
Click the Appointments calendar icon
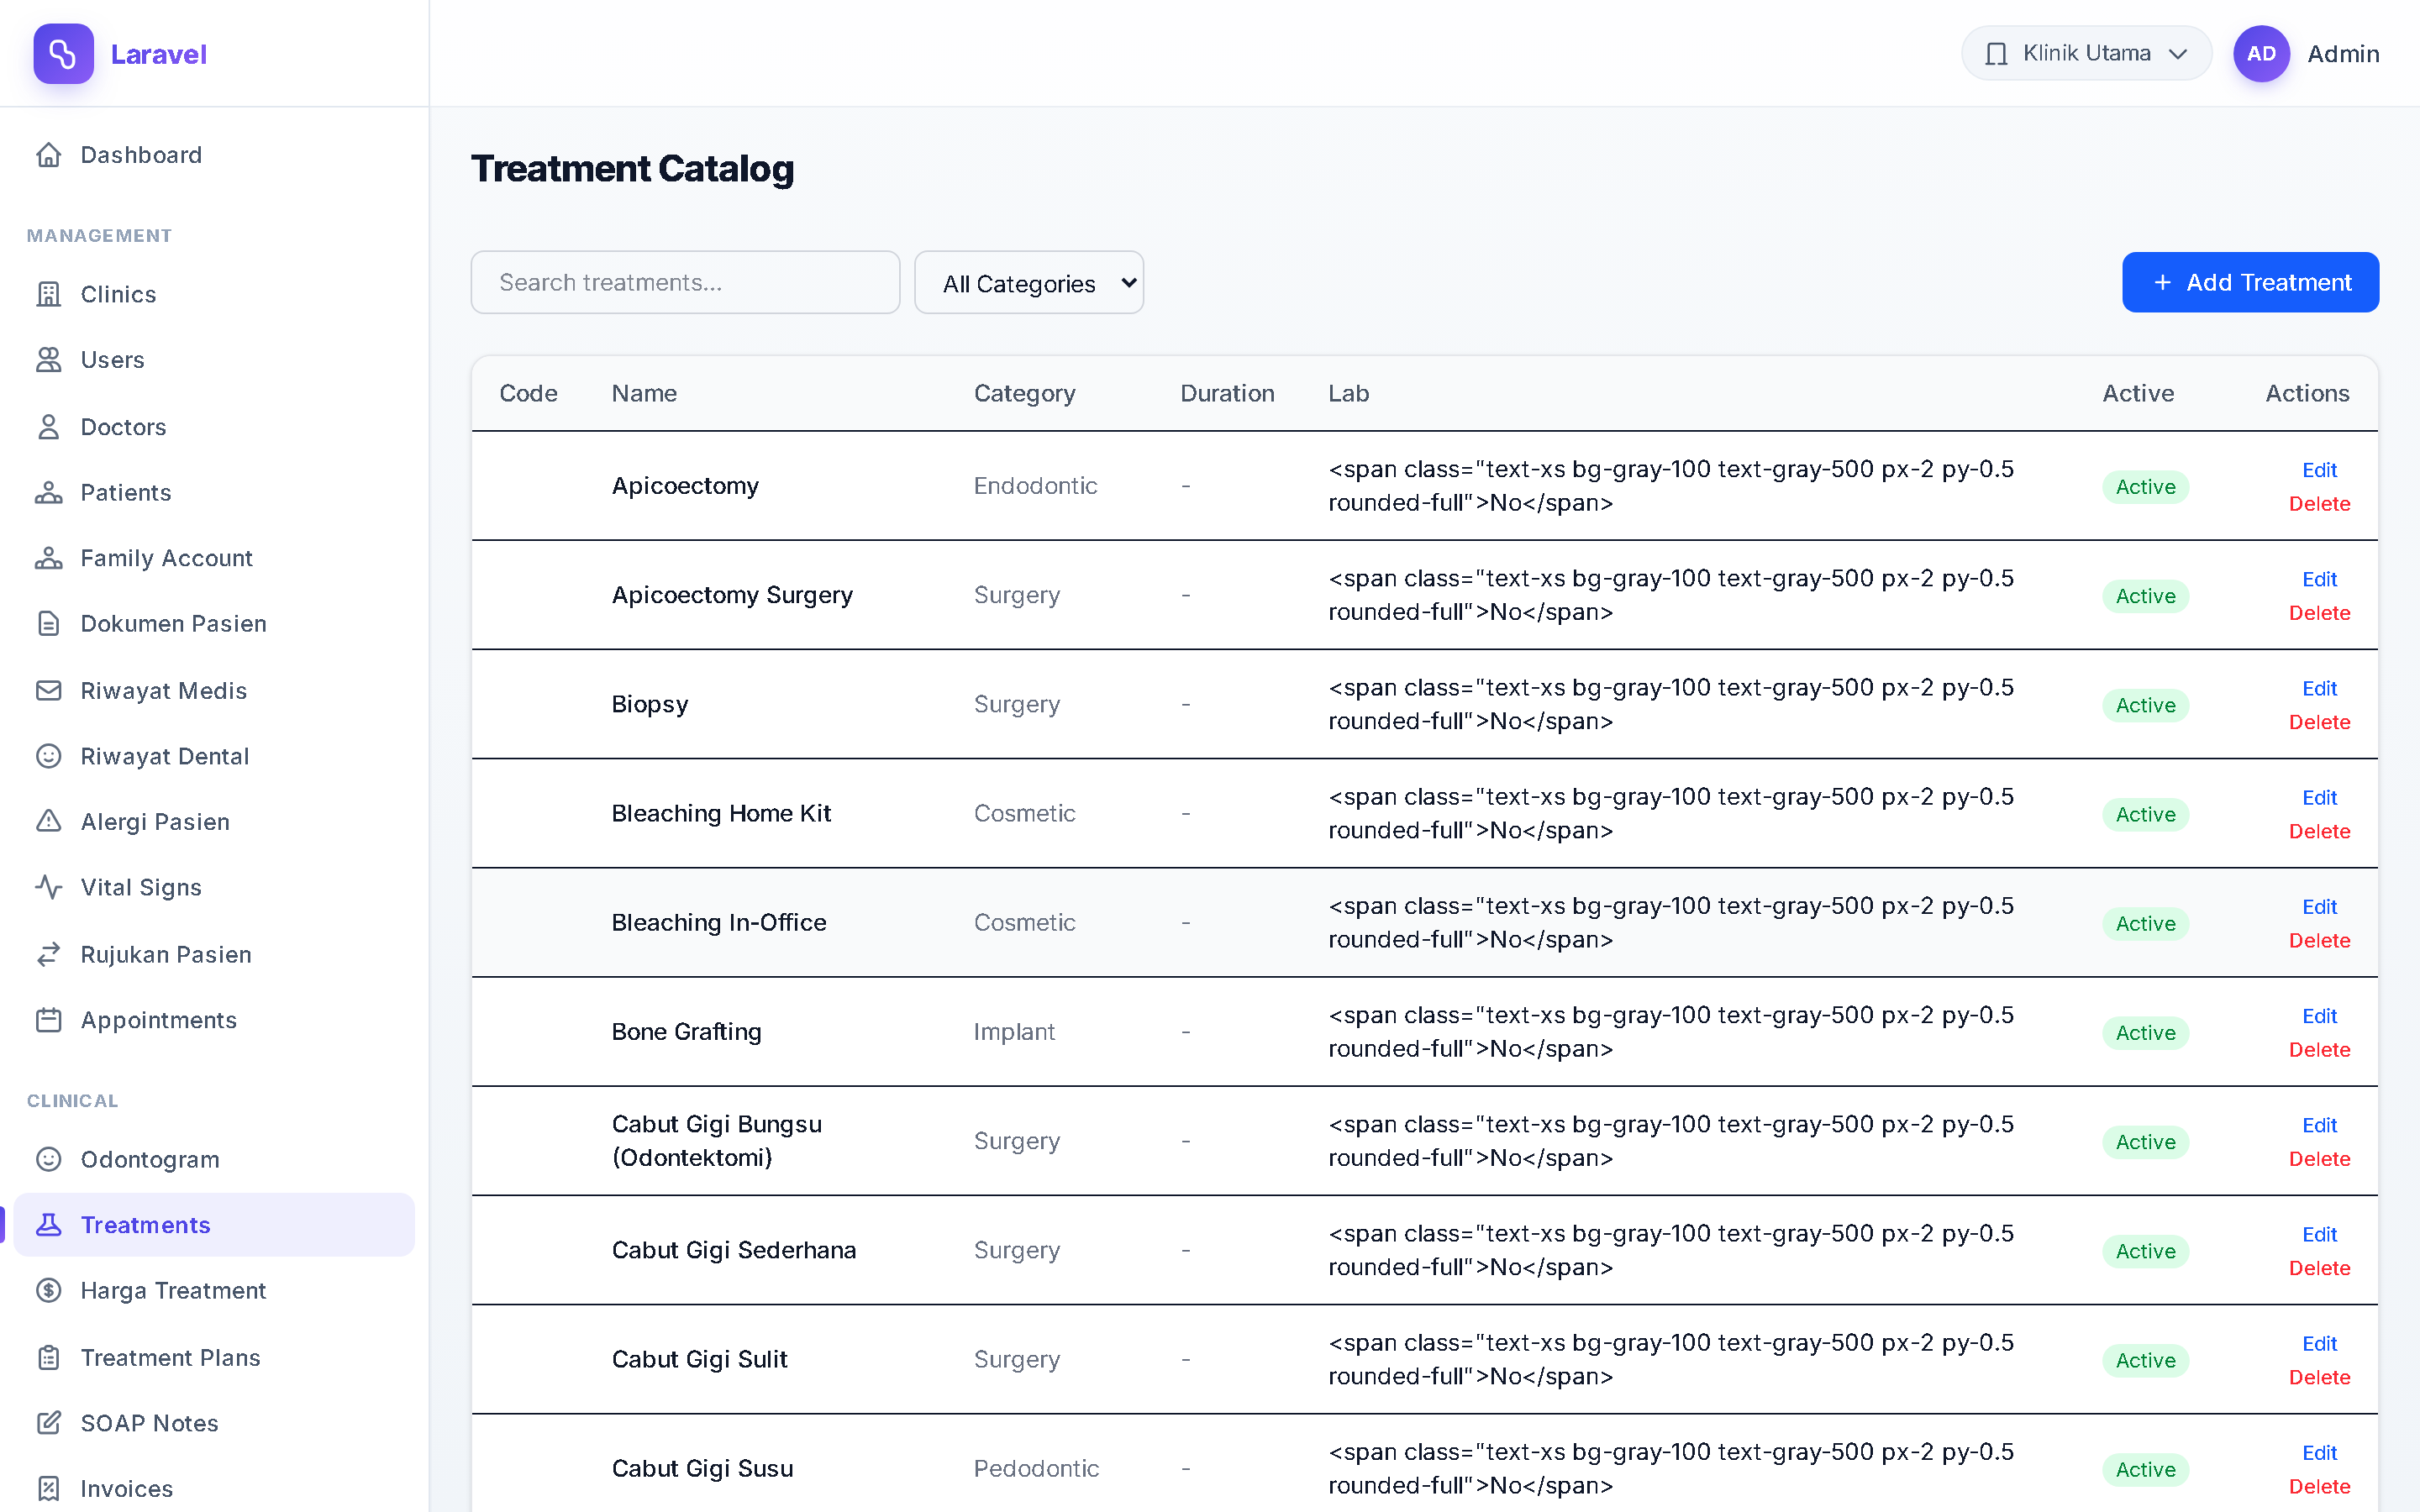(49, 1020)
